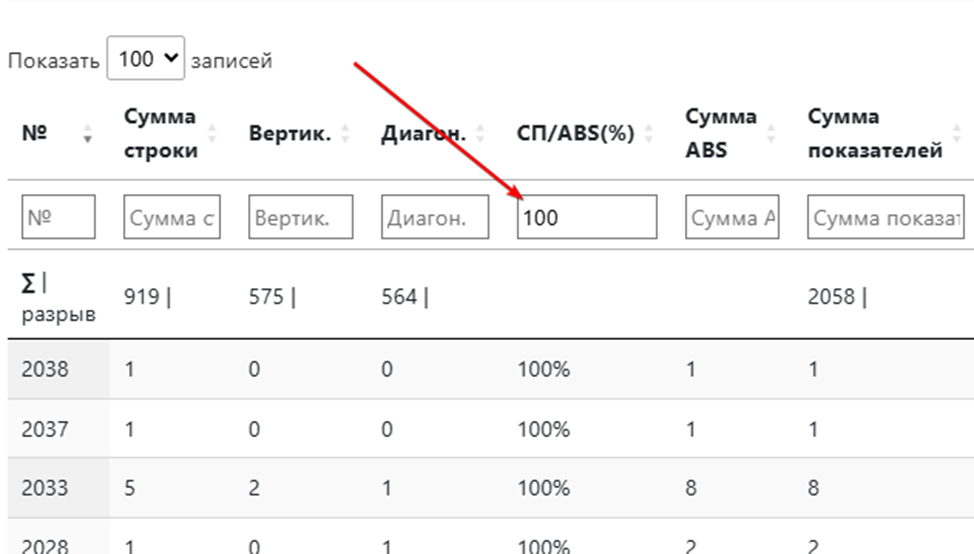Open the records-per-page dropdown showing 100
This screenshot has height=554, width=974.
[146, 60]
